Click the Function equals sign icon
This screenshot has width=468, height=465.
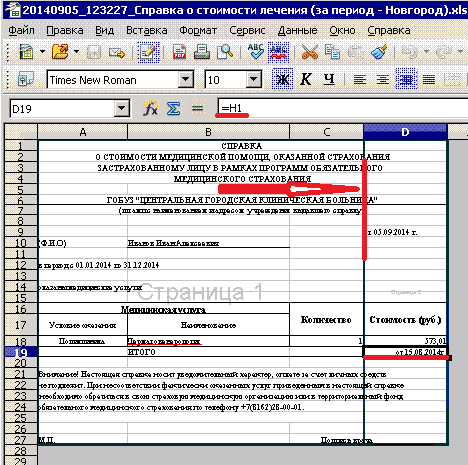tap(197, 108)
